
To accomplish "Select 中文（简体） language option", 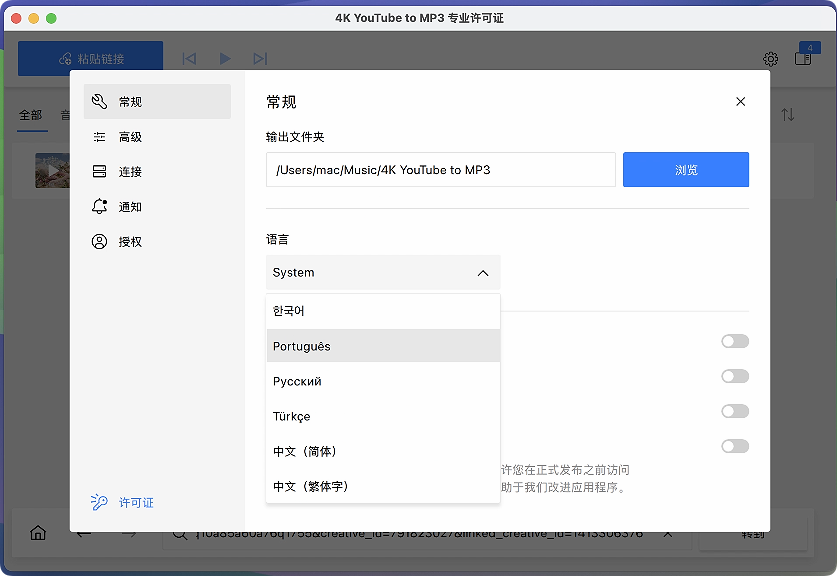I will (383, 451).
